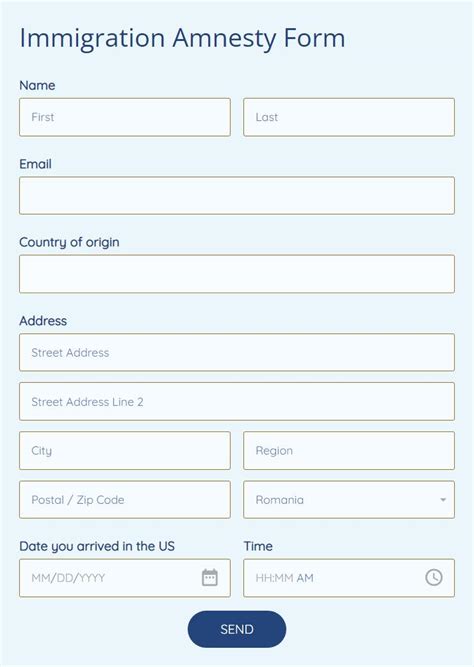Click the Email field label
Screen dimensions: 474x667
[35, 164]
